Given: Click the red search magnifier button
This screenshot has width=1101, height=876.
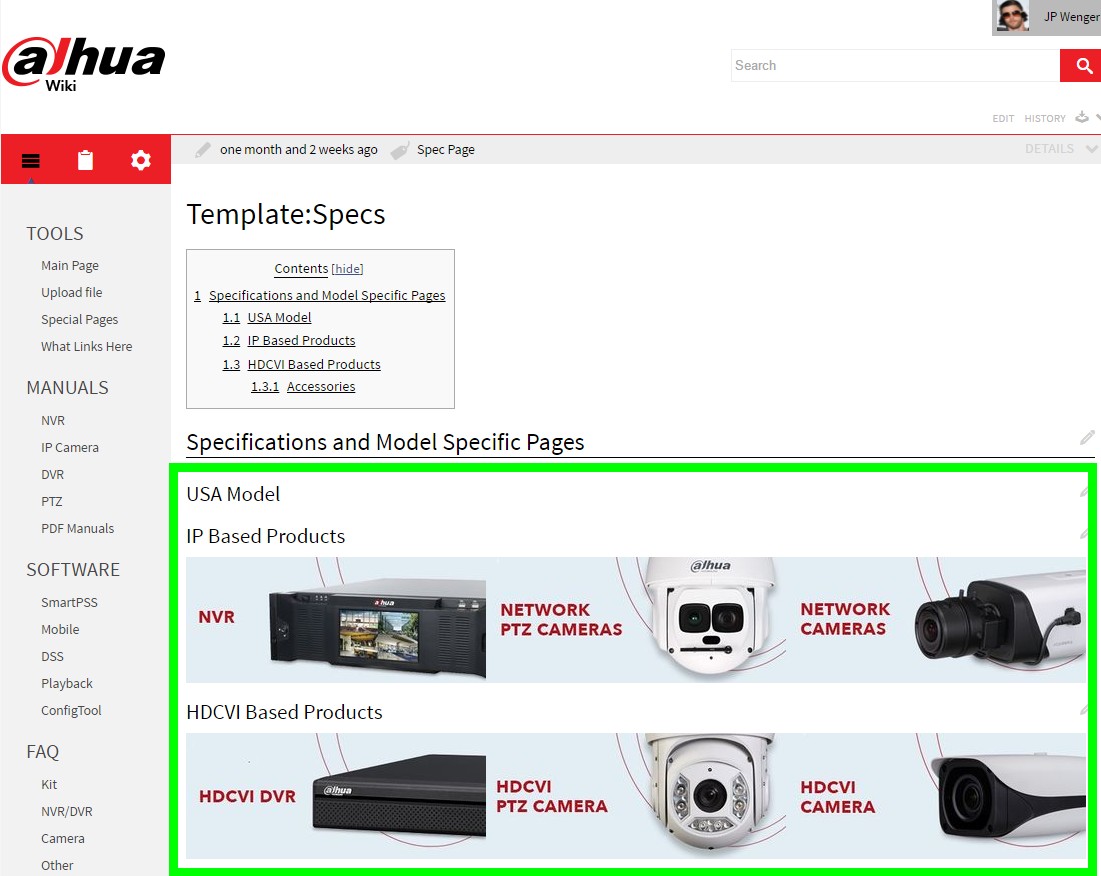Looking at the screenshot, I should [1081, 65].
